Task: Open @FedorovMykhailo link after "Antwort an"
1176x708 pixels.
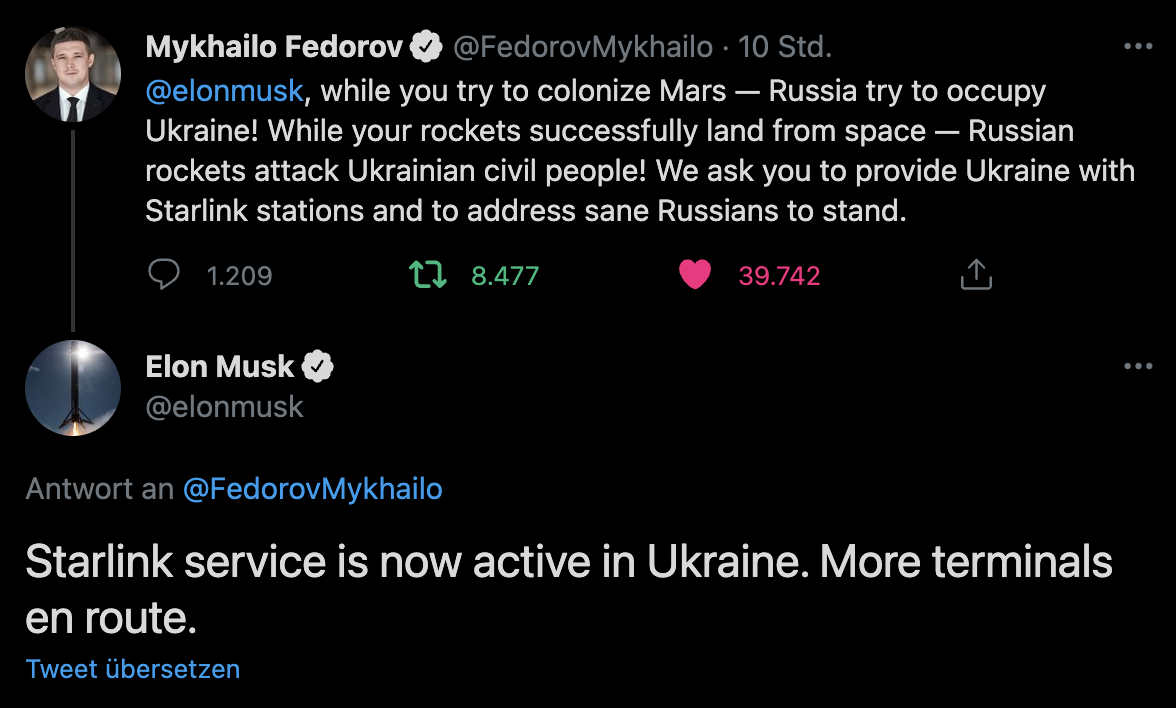Action: (x=312, y=489)
